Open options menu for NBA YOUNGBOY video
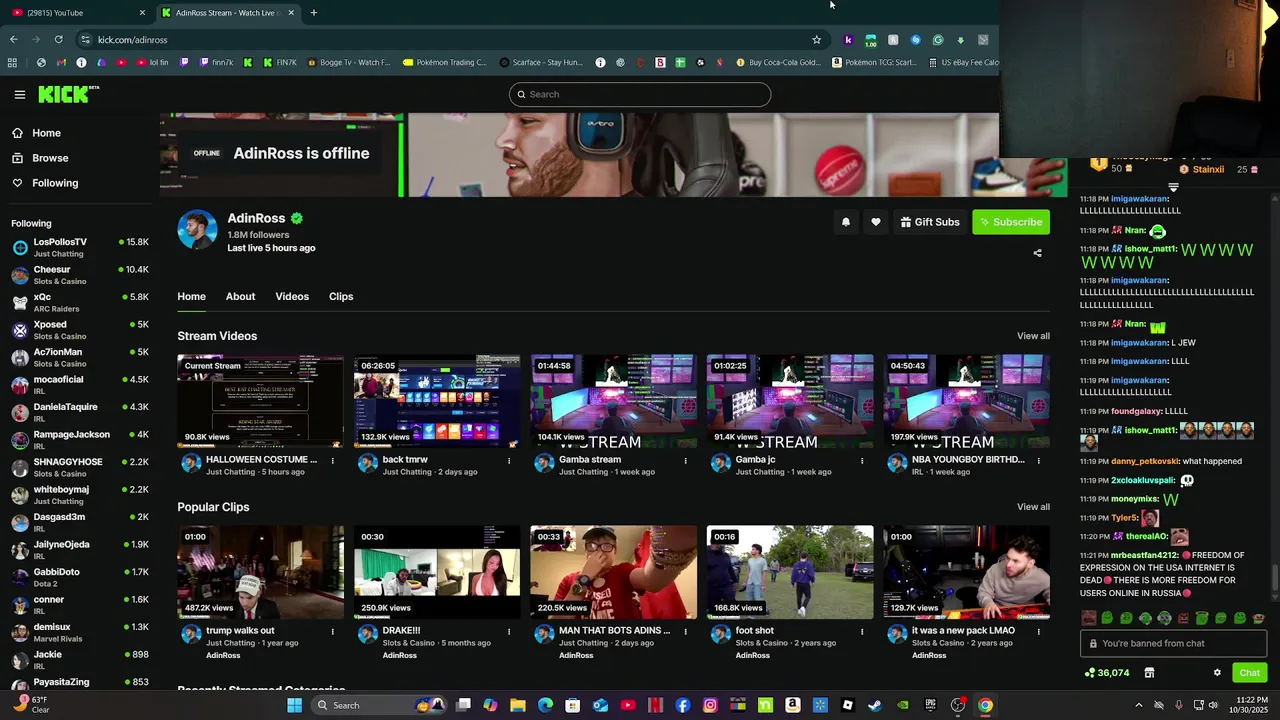 [x=1038, y=461]
